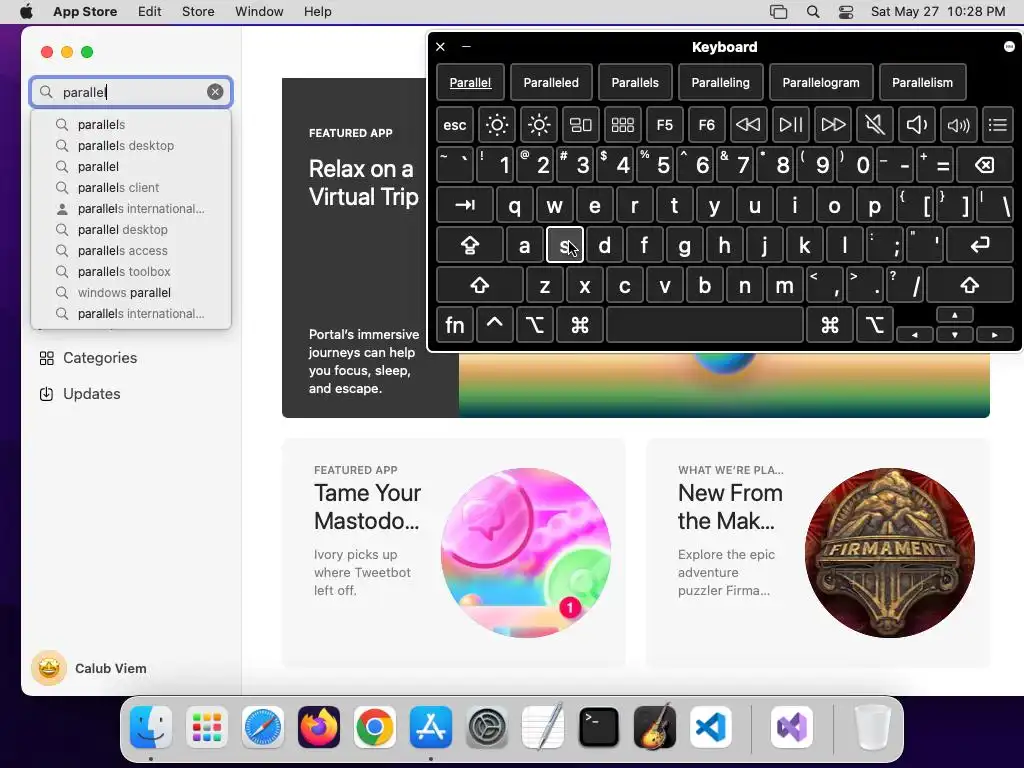Toggle the left option key
Image resolution: width=1024 pixels, height=768 pixels.
coord(535,325)
